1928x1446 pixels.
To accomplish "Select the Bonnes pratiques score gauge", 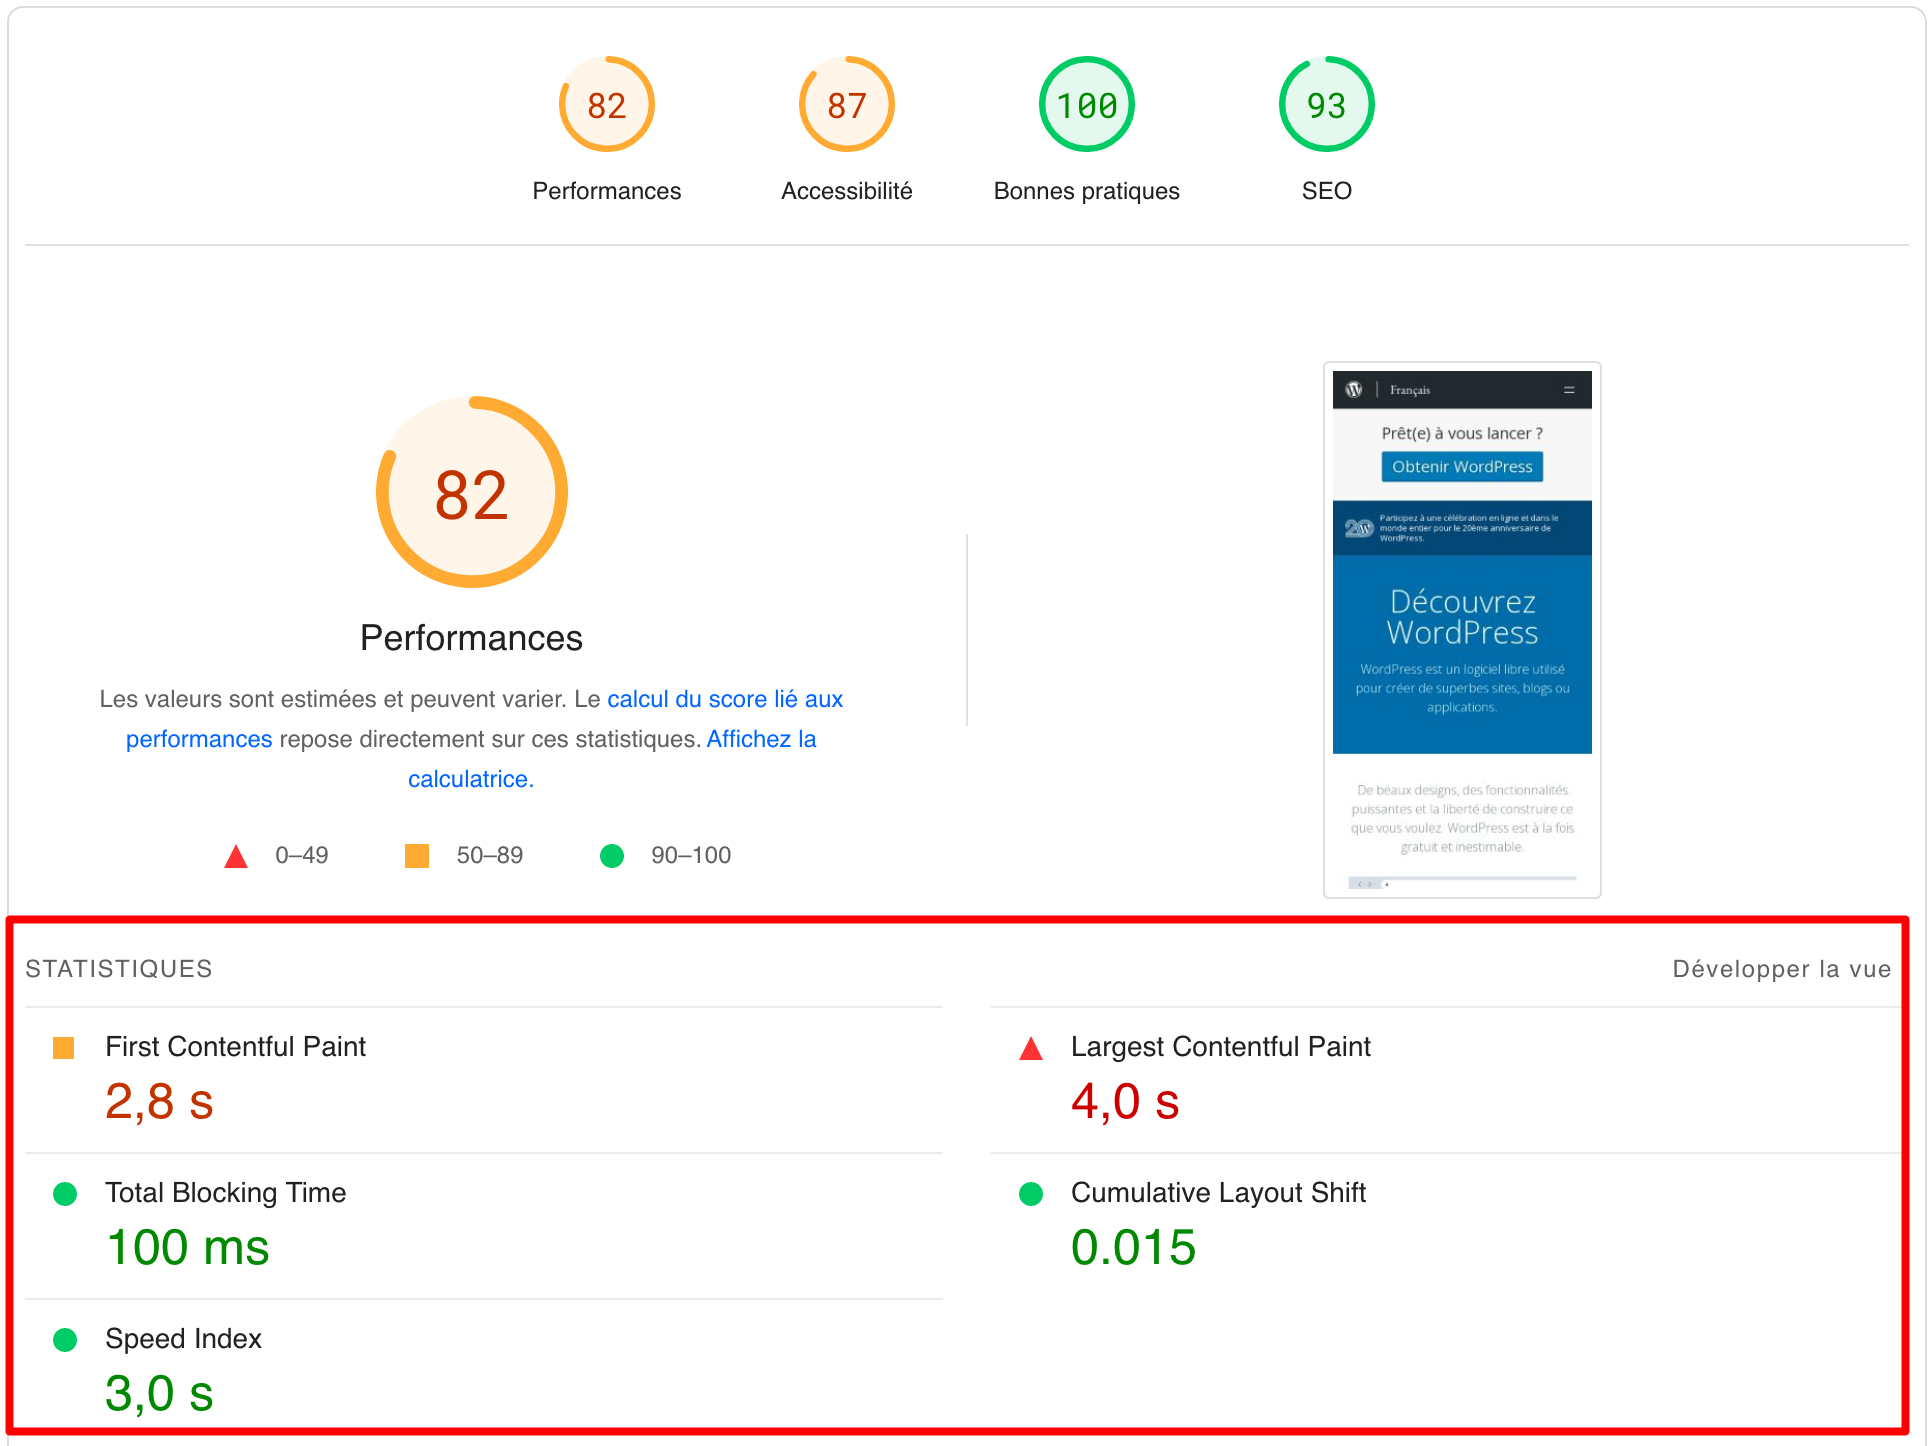I will [x=1085, y=103].
